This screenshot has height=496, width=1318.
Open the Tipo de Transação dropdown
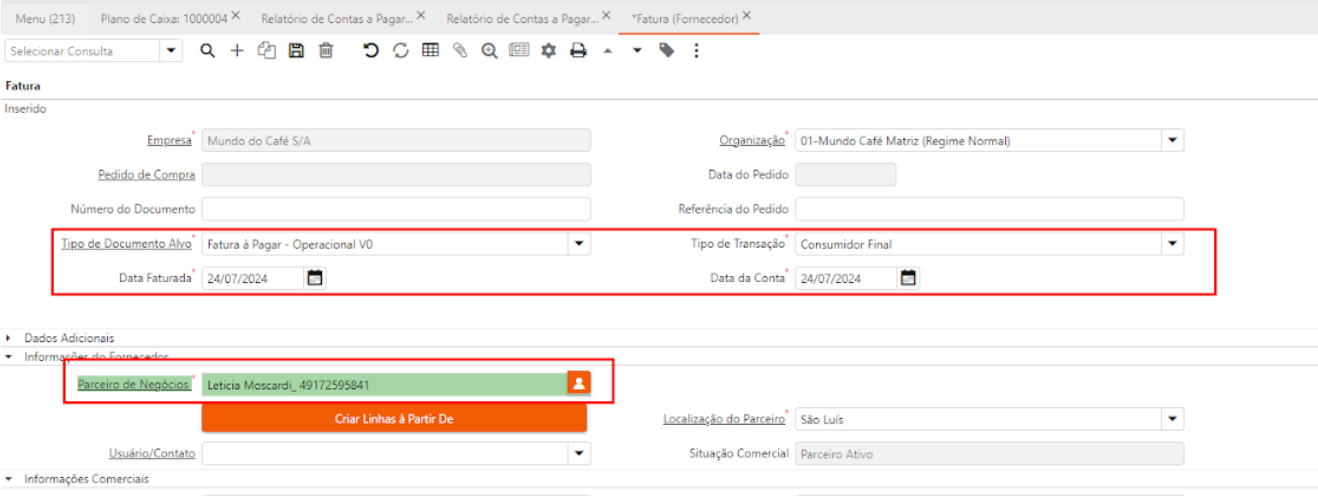tap(1172, 244)
